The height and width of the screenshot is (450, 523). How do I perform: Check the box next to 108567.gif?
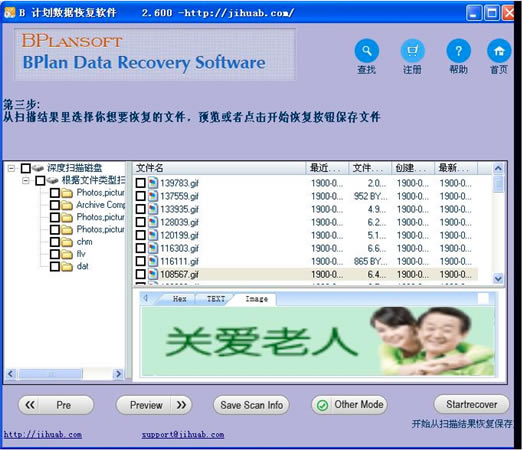[140, 275]
